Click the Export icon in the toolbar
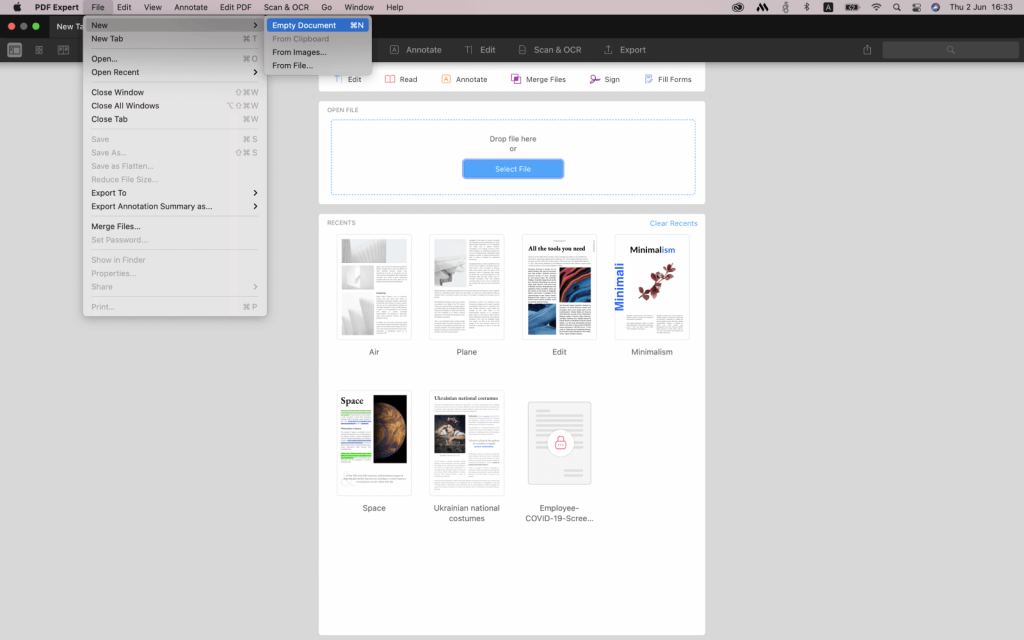 point(625,48)
